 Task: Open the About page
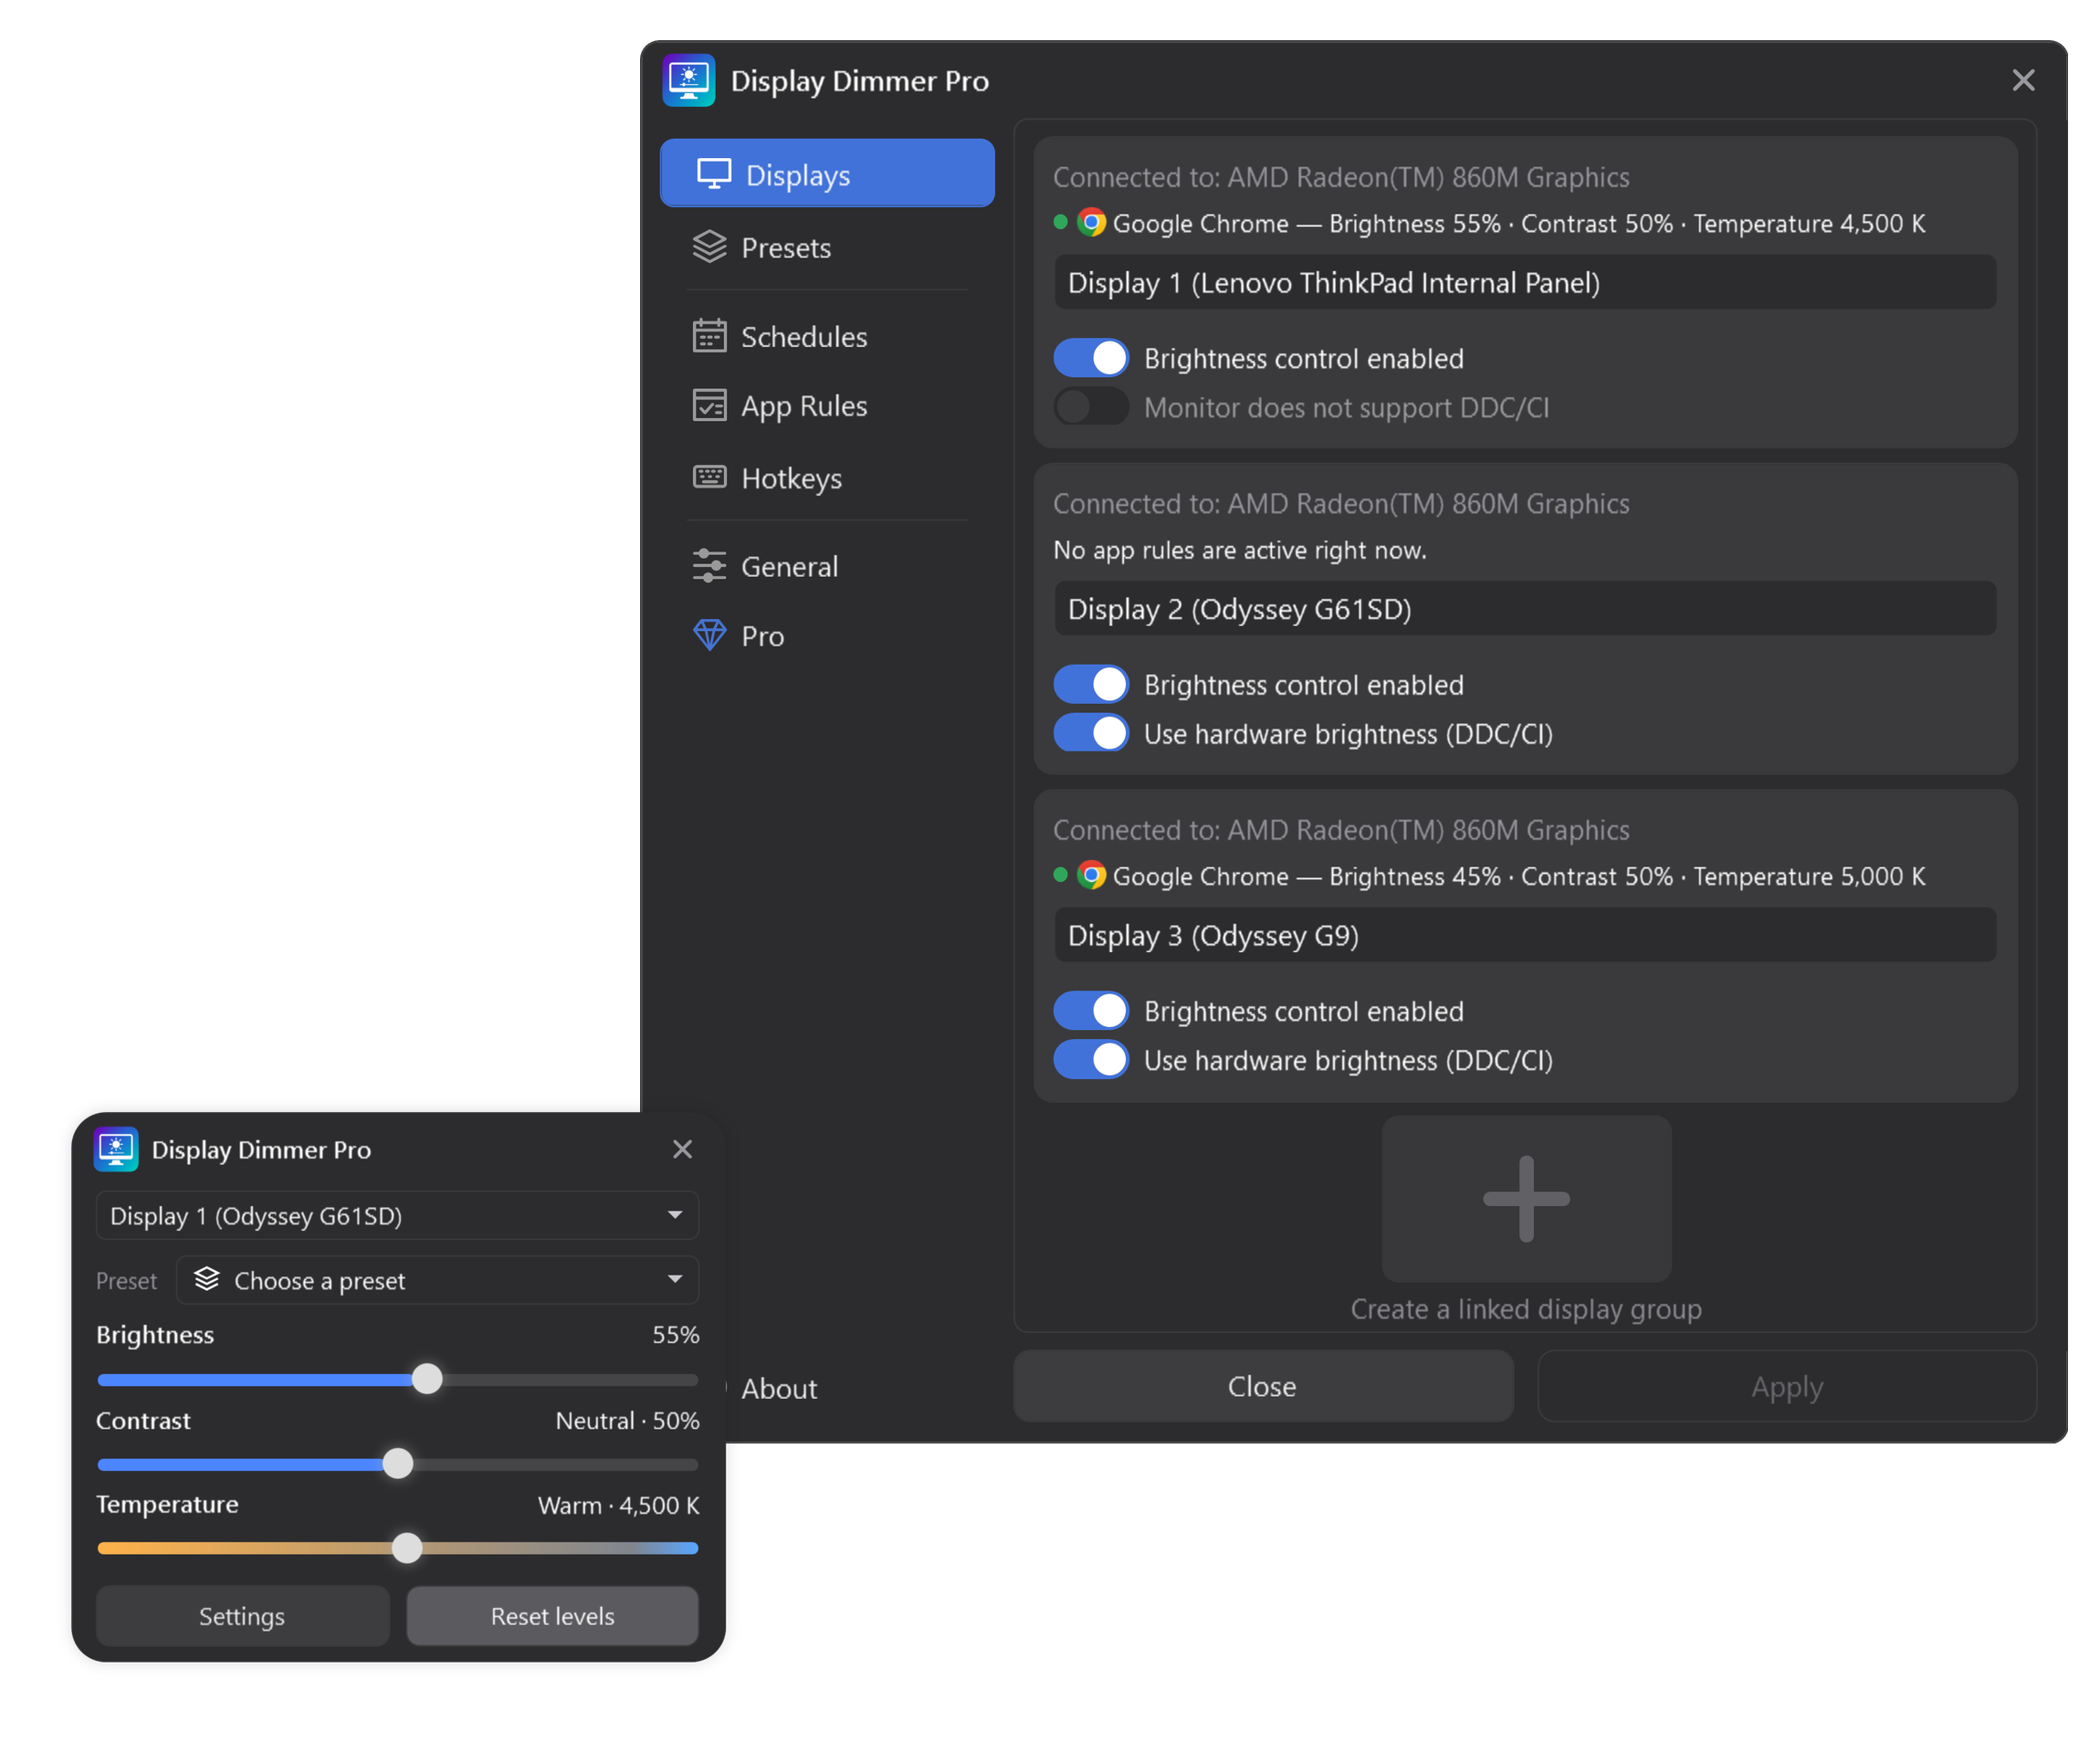tap(779, 1388)
